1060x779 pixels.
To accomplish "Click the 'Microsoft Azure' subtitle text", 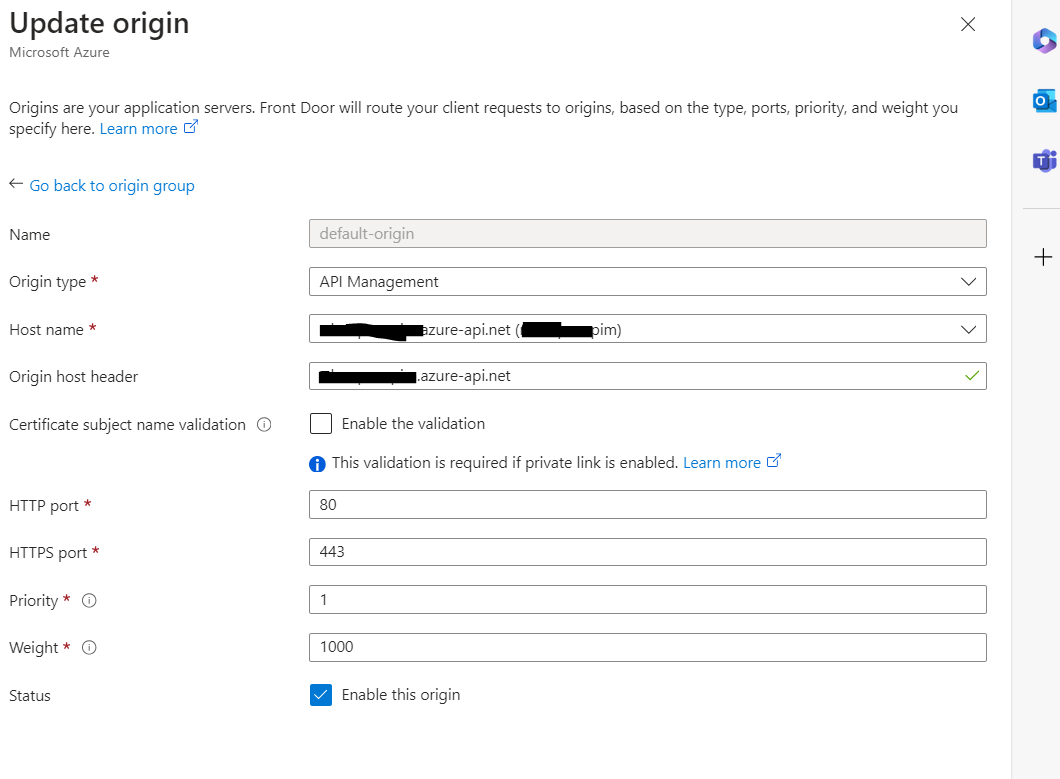I will click(59, 53).
